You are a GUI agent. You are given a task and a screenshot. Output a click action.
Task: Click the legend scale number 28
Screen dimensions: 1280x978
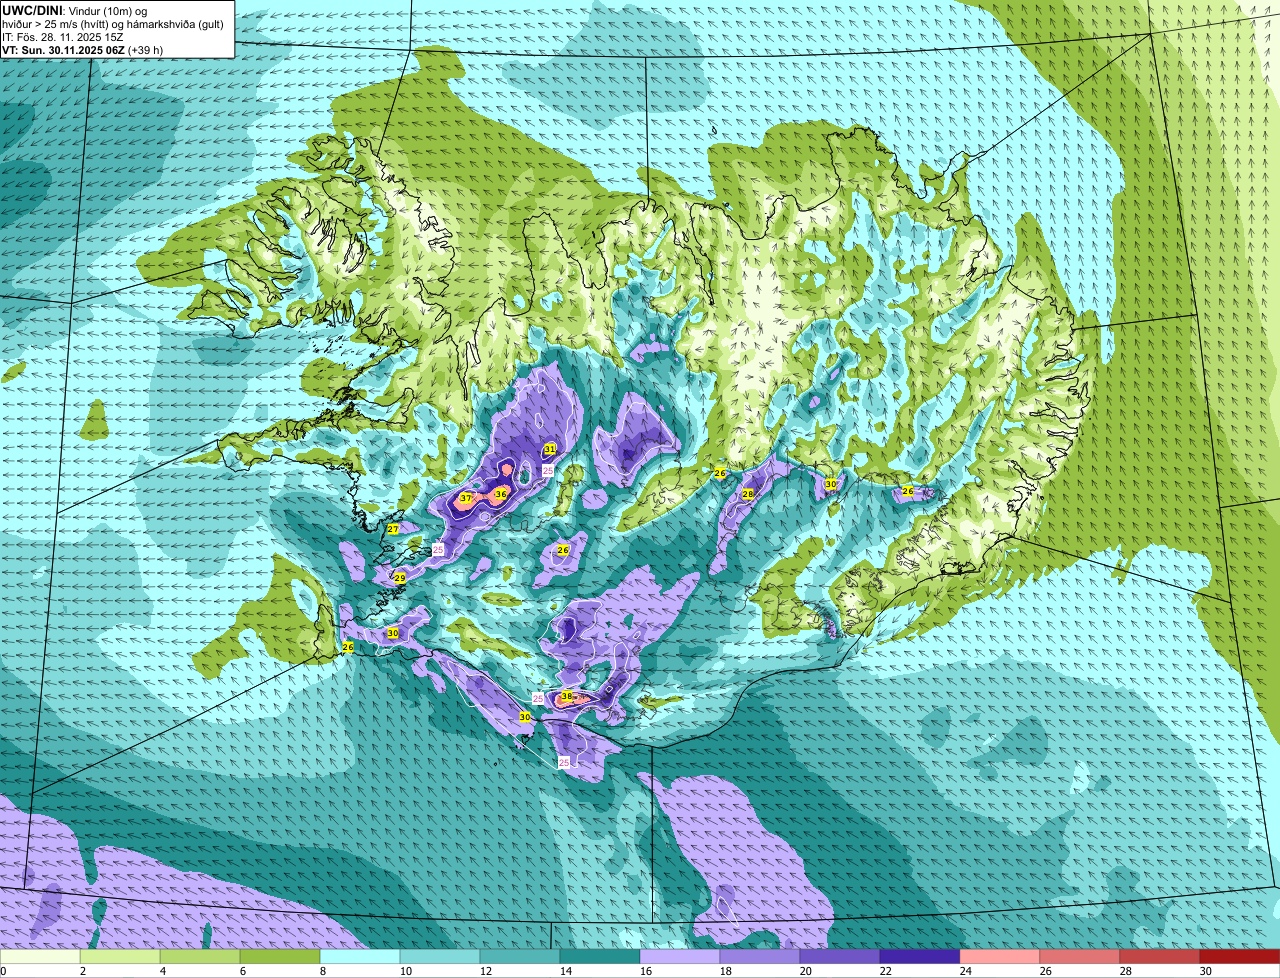pyautogui.click(x=1126, y=971)
